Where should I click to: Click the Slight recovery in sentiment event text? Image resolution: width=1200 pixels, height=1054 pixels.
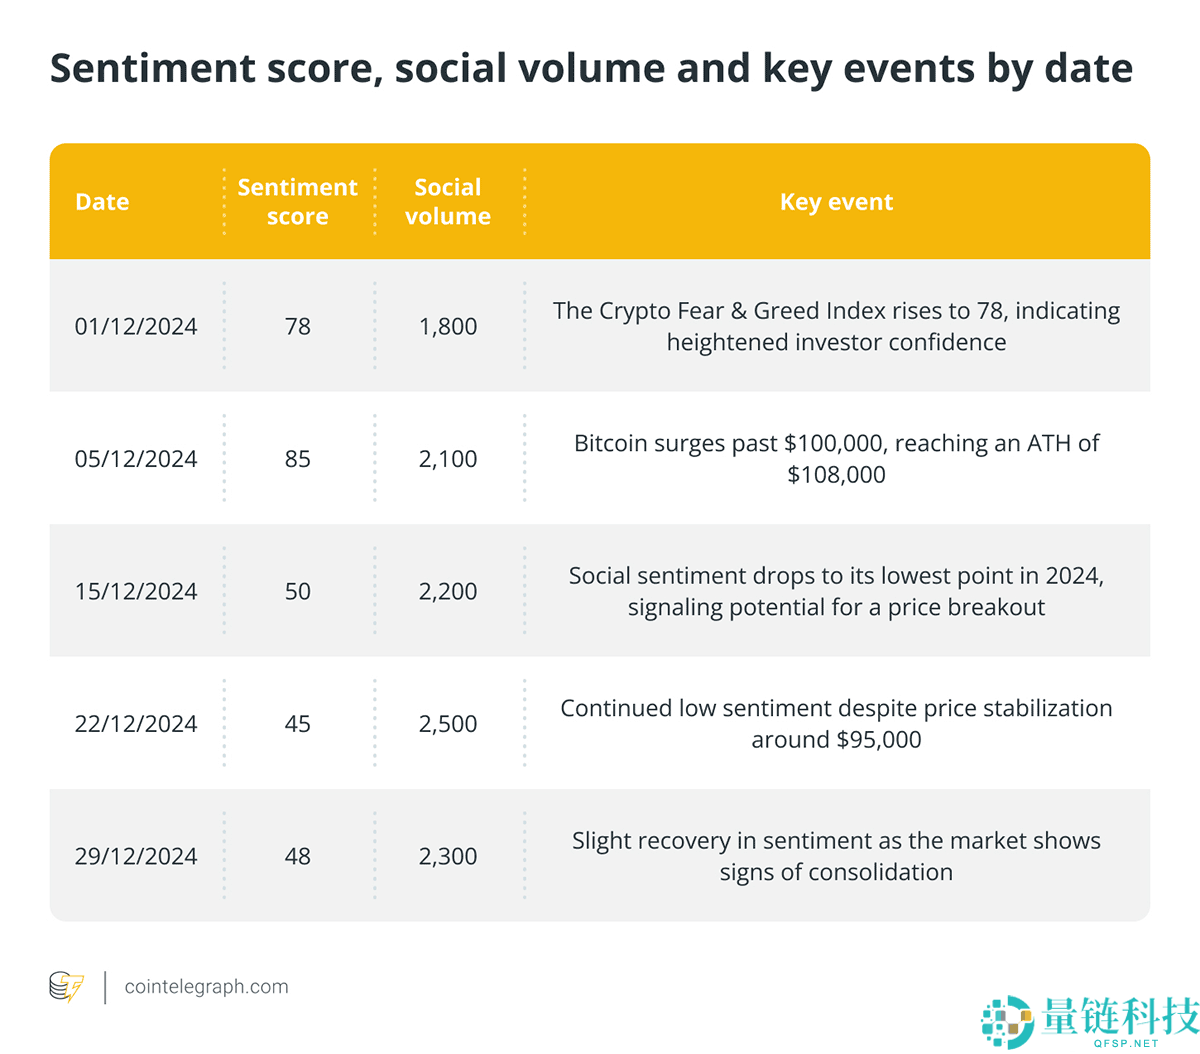tap(836, 857)
